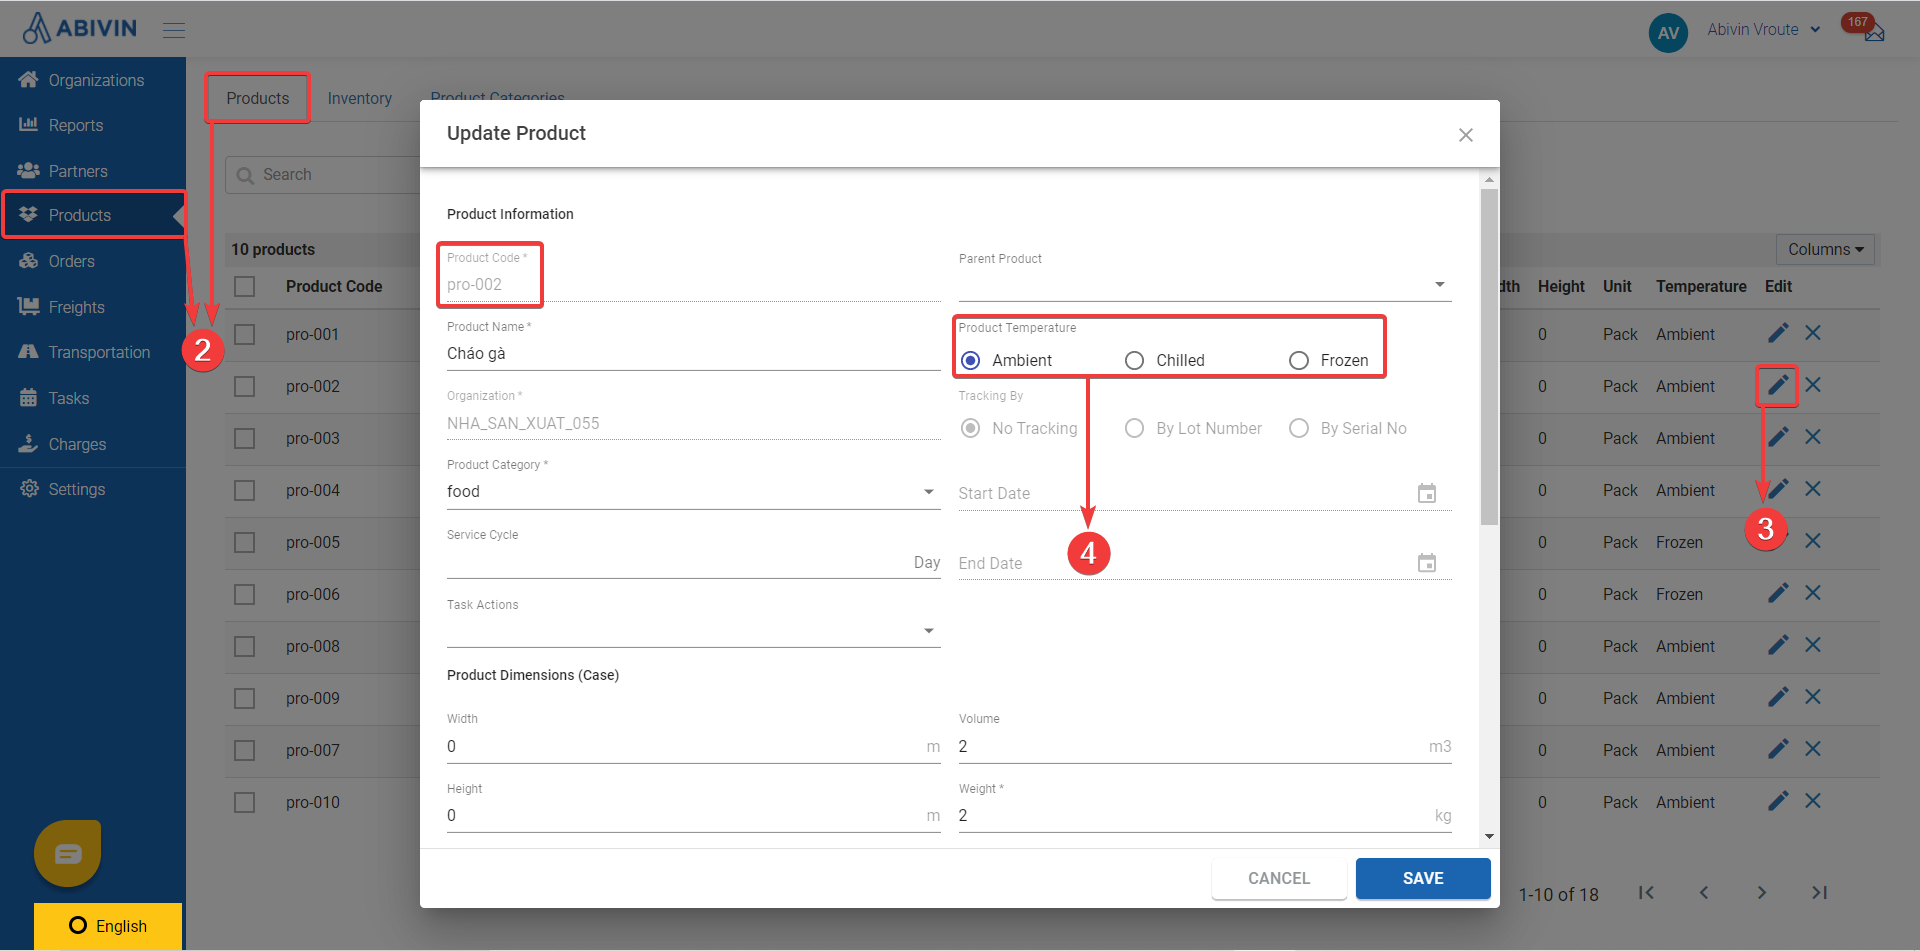Open Transportation in sidebar

[x=93, y=352]
